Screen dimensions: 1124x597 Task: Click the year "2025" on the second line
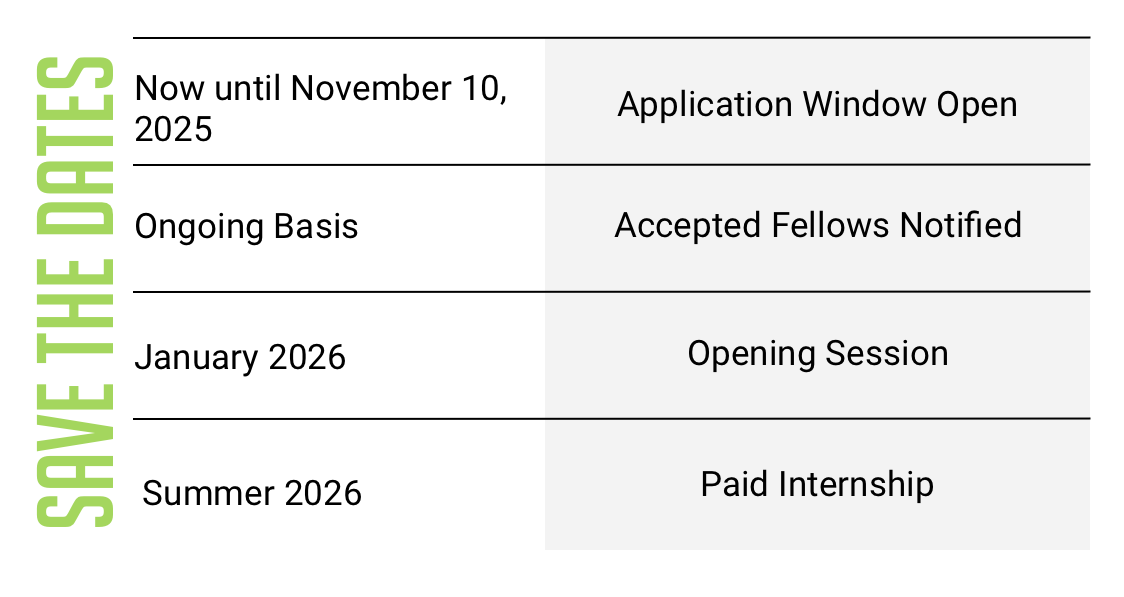click(173, 130)
